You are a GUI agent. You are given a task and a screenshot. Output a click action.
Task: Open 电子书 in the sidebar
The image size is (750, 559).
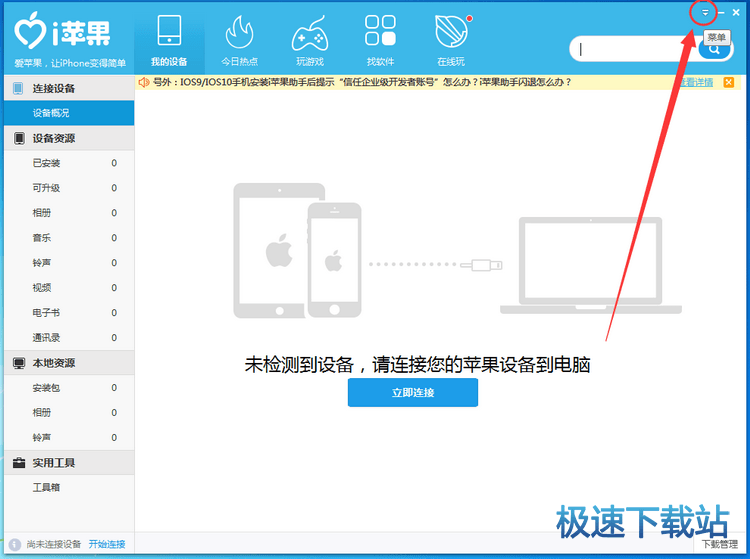69,312
